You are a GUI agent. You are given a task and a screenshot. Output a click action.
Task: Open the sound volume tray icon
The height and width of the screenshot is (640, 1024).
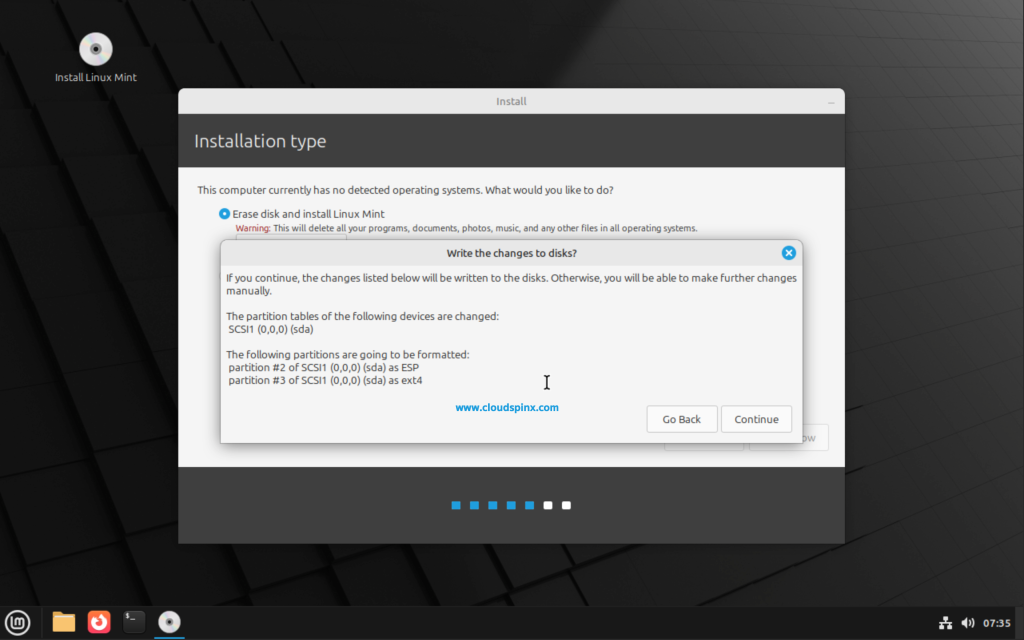(x=968, y=623)
